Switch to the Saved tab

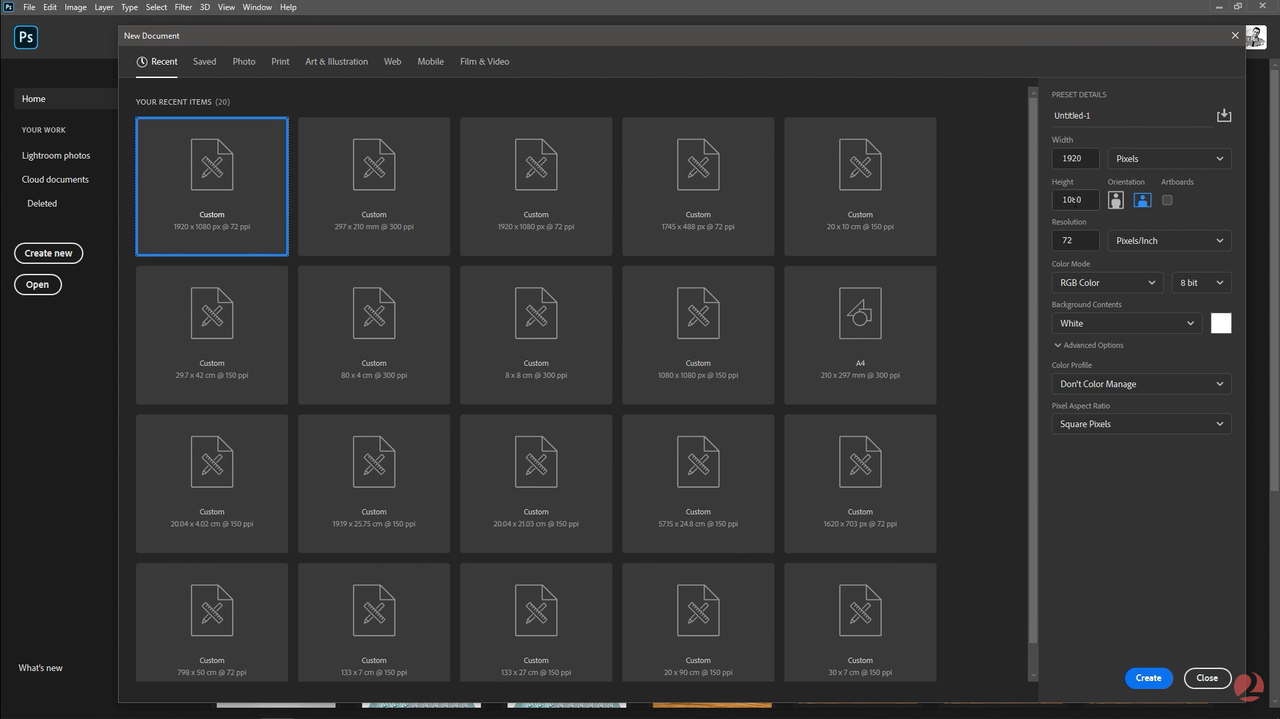pos(204,62)
